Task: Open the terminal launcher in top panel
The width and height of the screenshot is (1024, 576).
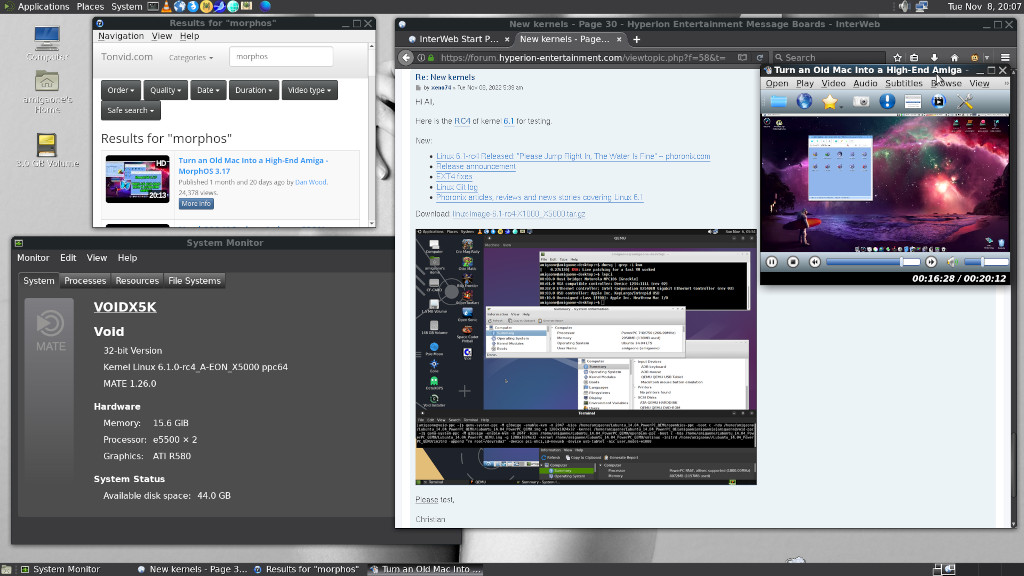Action: 153,7
